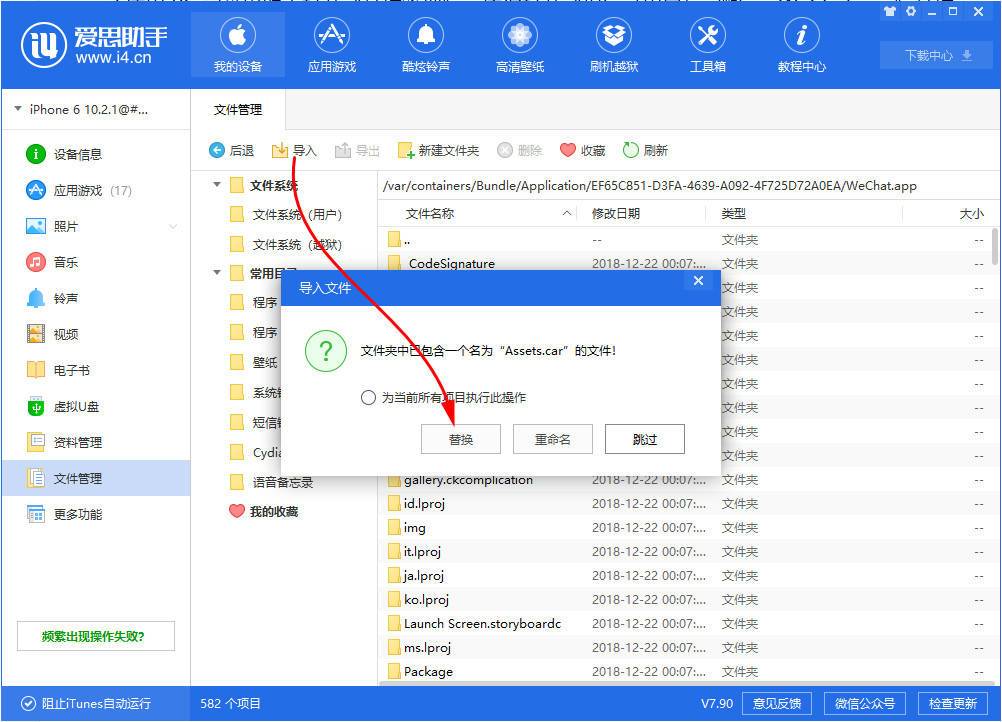1002x722 pixels.
Task: Open the 酷炫铃声 ringtone section
Action: pos(426,45)
